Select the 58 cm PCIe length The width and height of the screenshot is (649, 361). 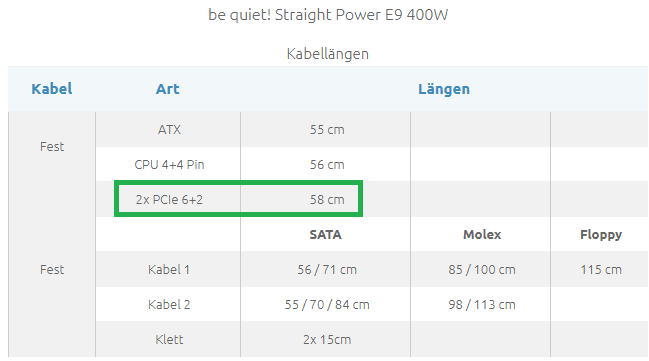(x=327, y=200)
